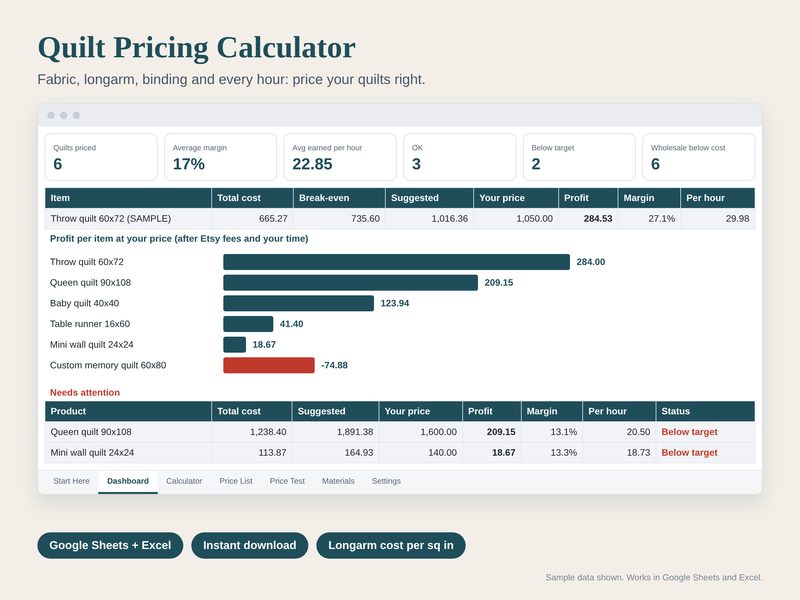This screenshot has width=800, height=600.
Task: Click the Instant download pill
Action: coord(249,545)
